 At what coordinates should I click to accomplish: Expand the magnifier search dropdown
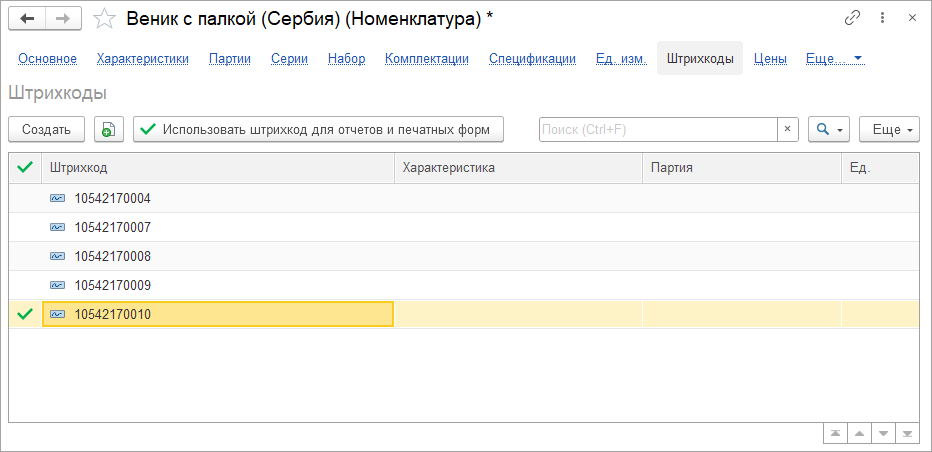(829, 129)
